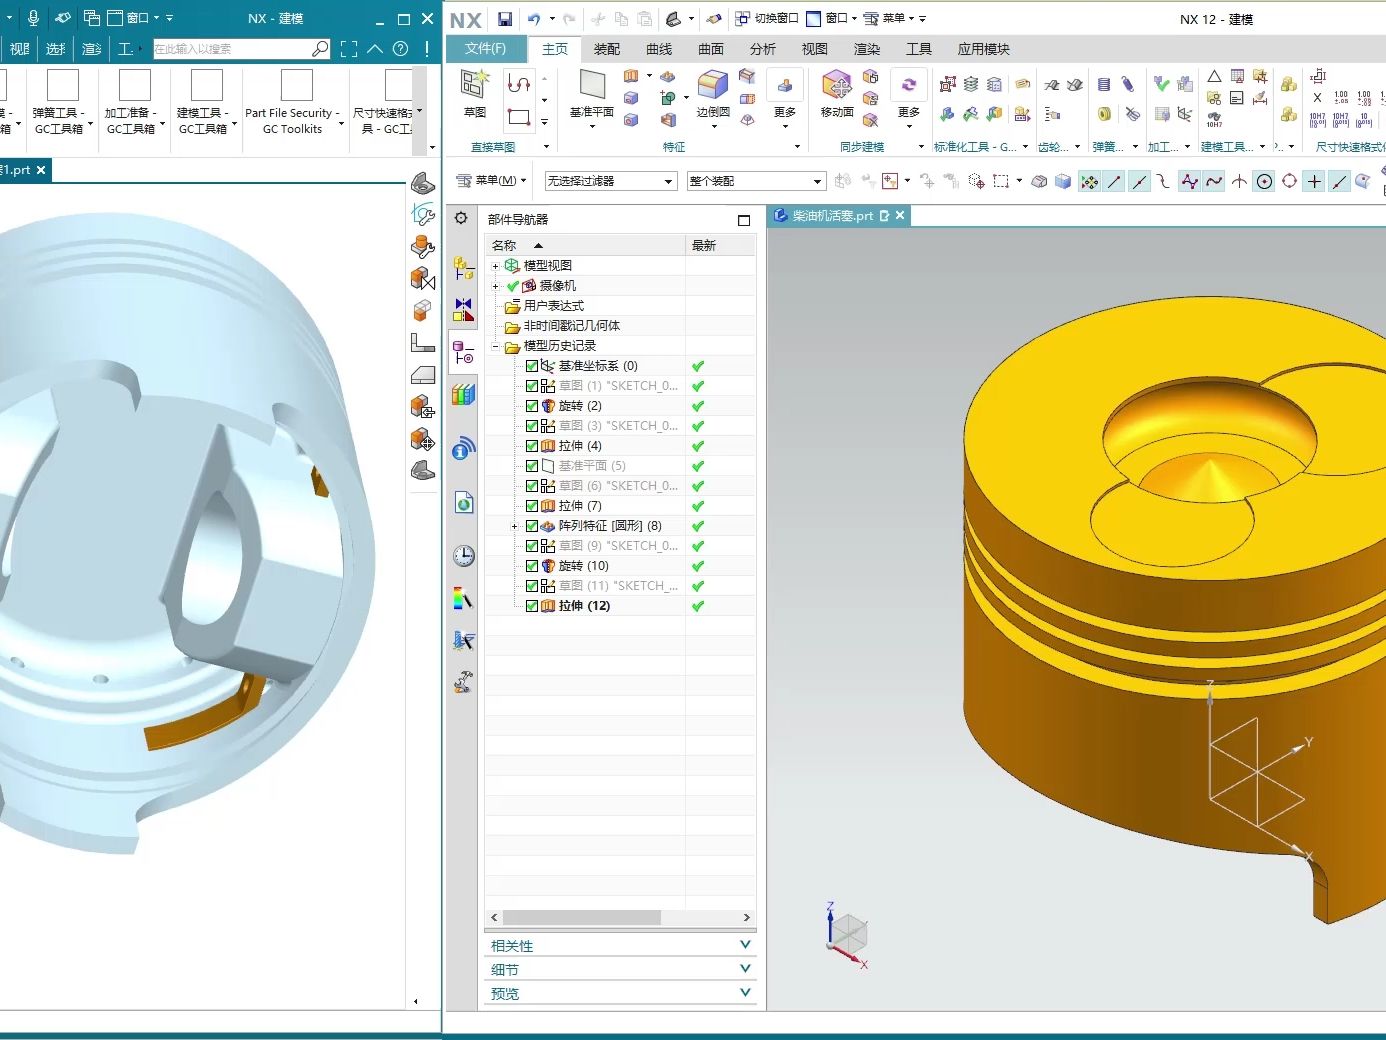Screen dimensions: 1386x1040
Task: Click the Undo arrow icon
Action: pyautogui.click(x=534, y=19)
